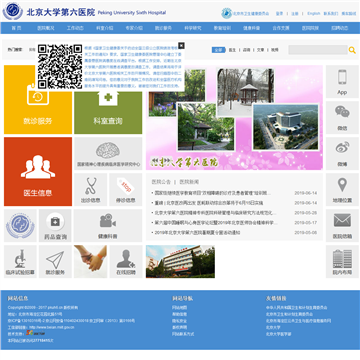
Task: Open the 工作动态 nav menu
Action: 75,28
